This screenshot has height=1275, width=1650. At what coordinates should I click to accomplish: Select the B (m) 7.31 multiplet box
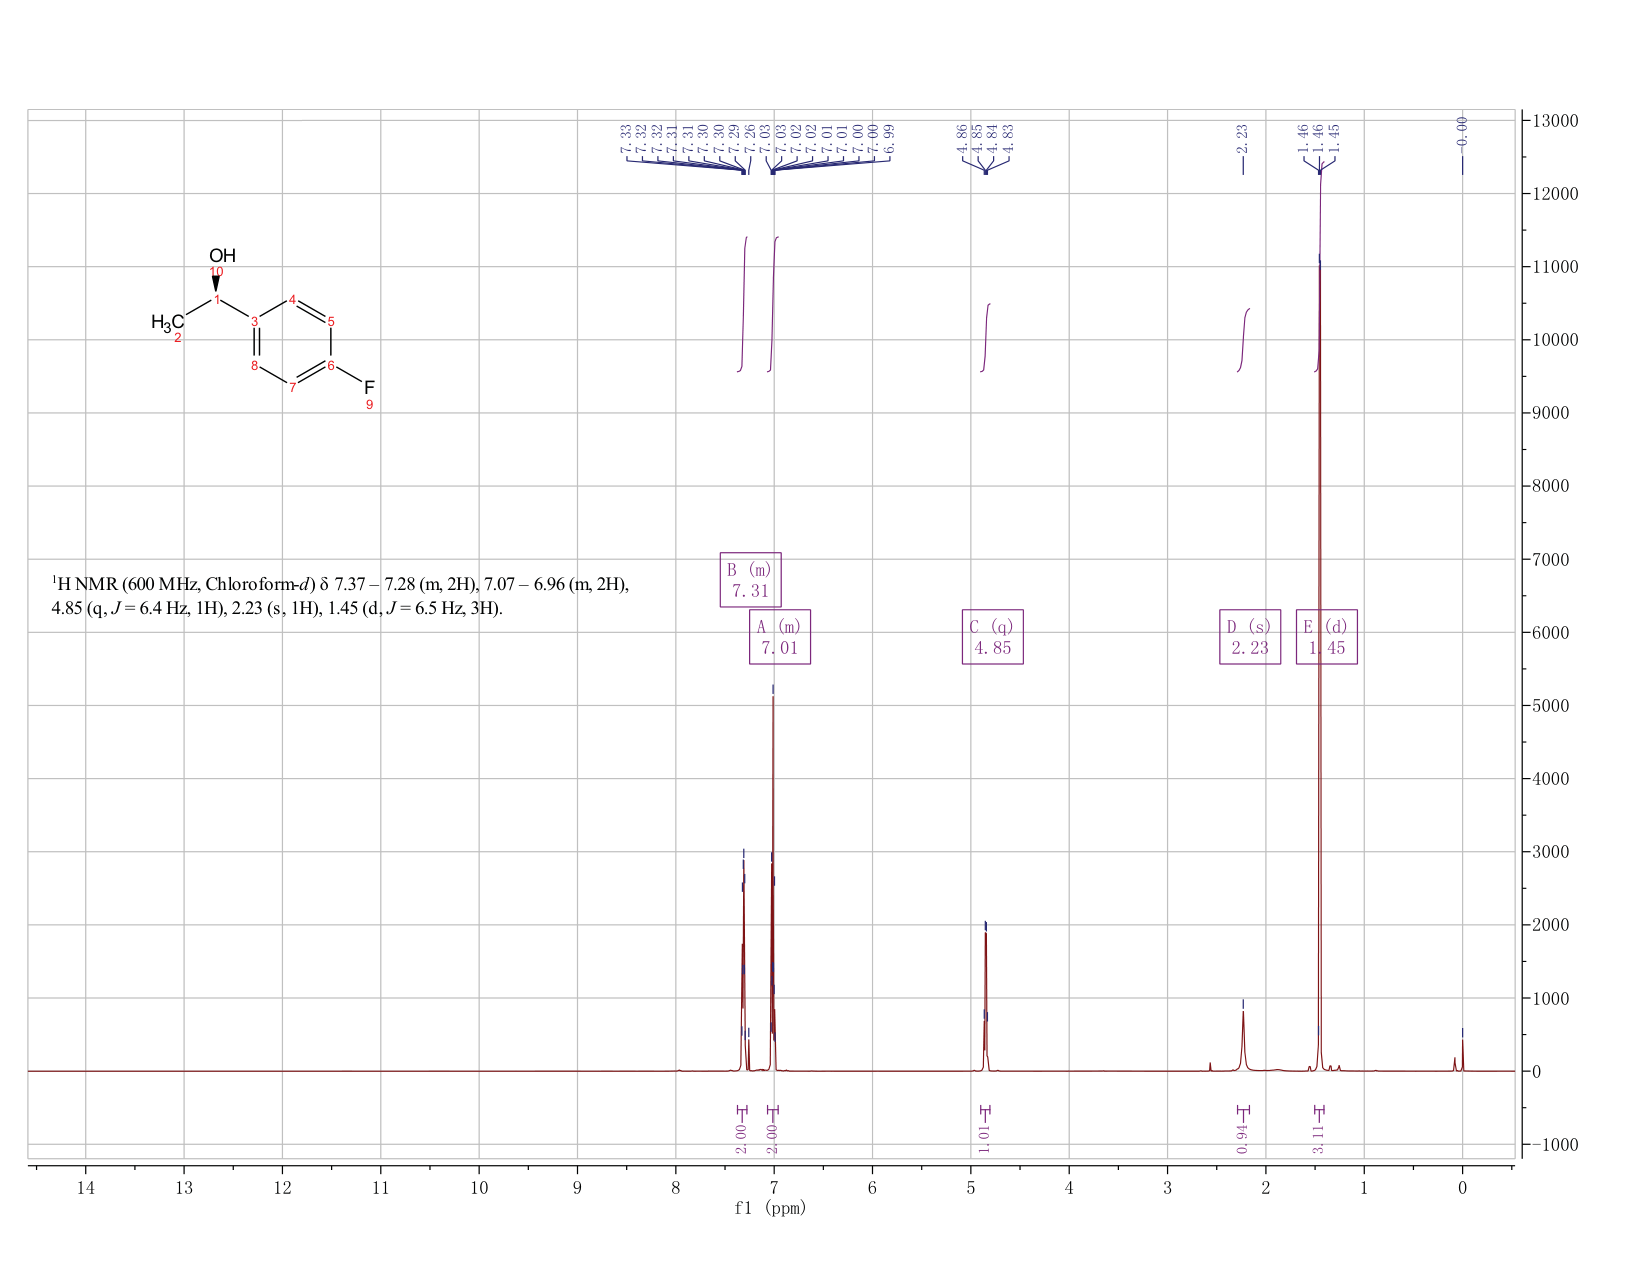click(x=750, y=579)
